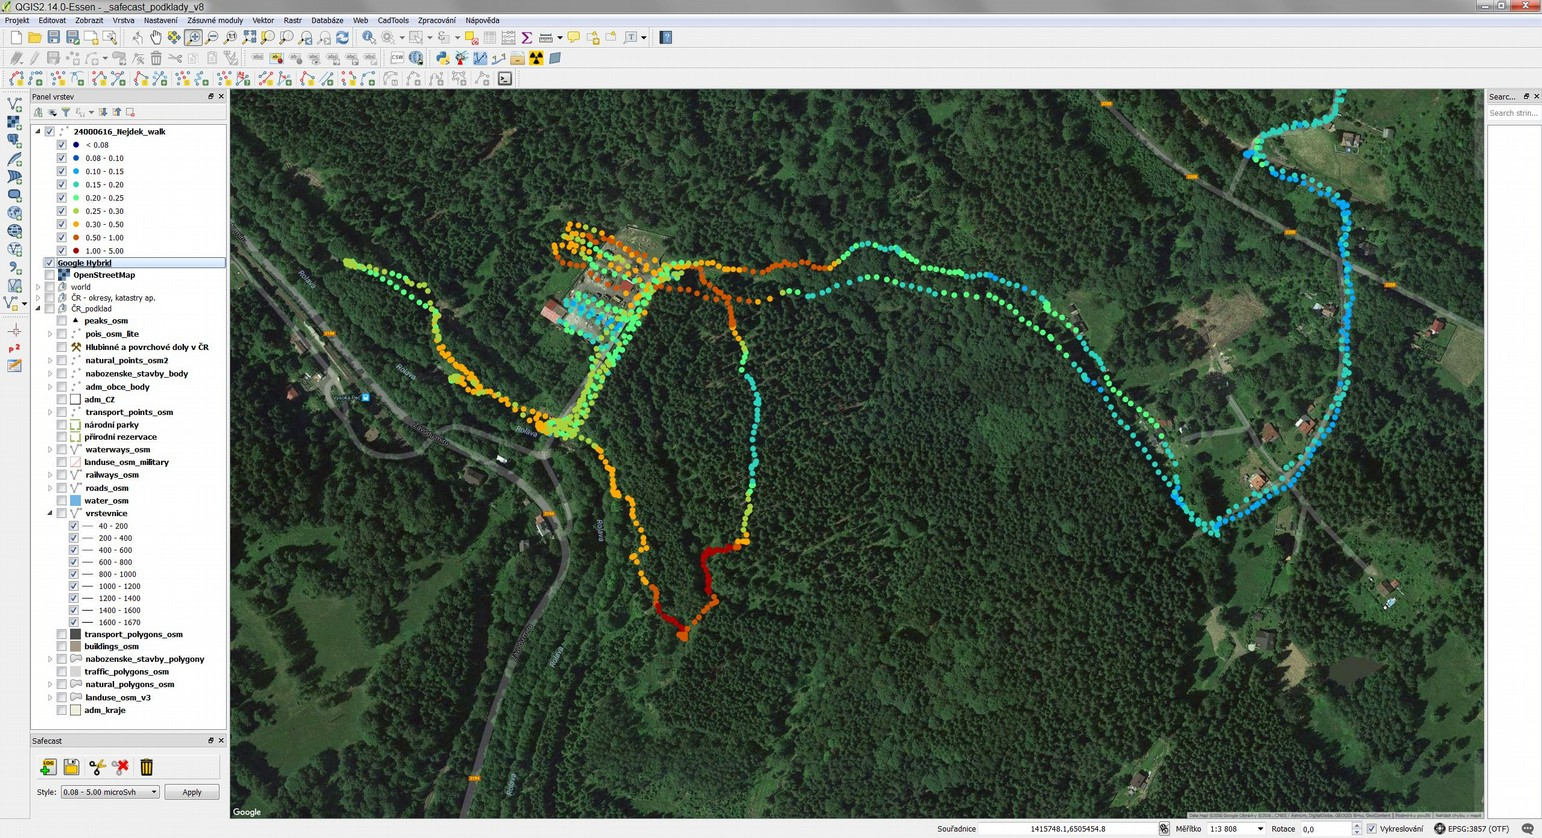Enable the roads_osm layer checkbox

[x=62, y=488]
